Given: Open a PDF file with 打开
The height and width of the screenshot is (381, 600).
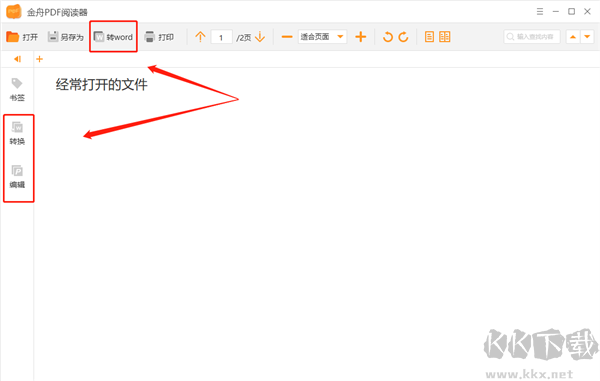Looking at the screenshot, I should tap(22, 37).
